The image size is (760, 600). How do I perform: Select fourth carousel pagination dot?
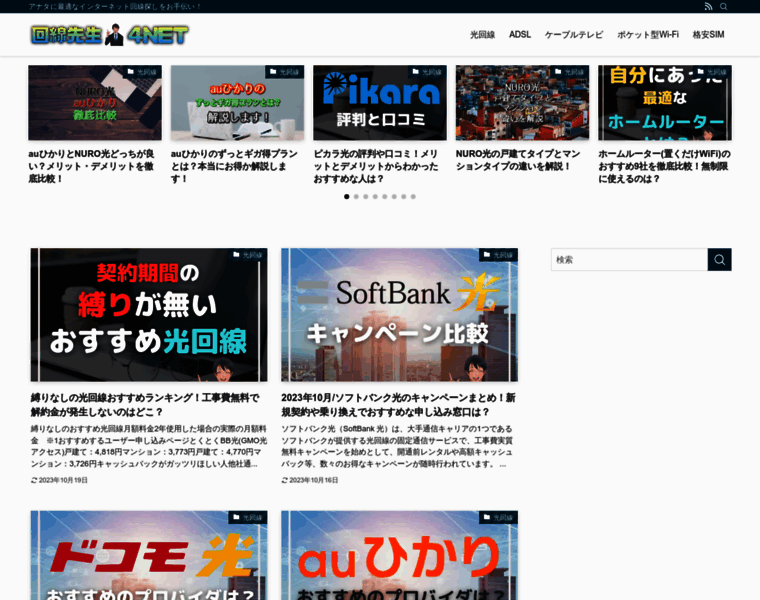pos(375,197)
